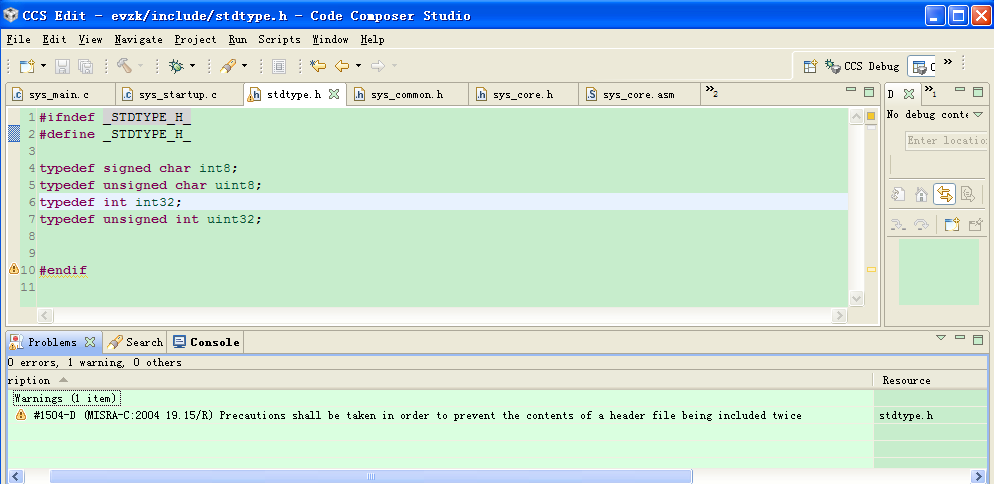Open the Window menu

pyautogui.click(x=330, y=39)
